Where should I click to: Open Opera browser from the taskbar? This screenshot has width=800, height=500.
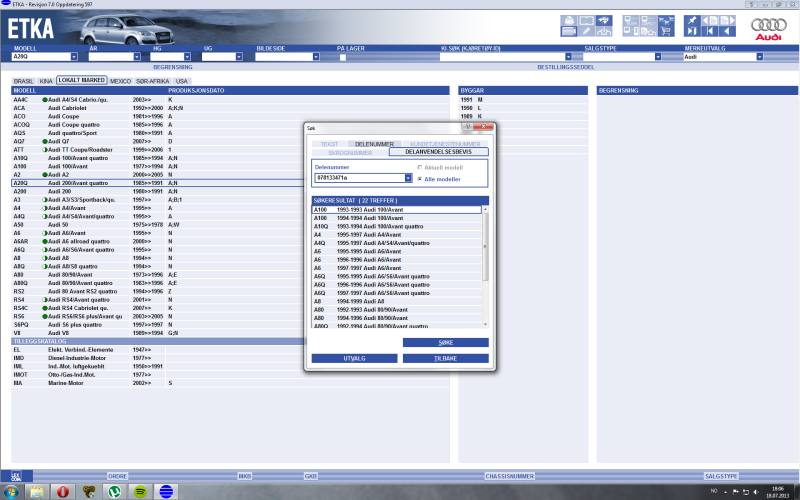coord(63,491)
